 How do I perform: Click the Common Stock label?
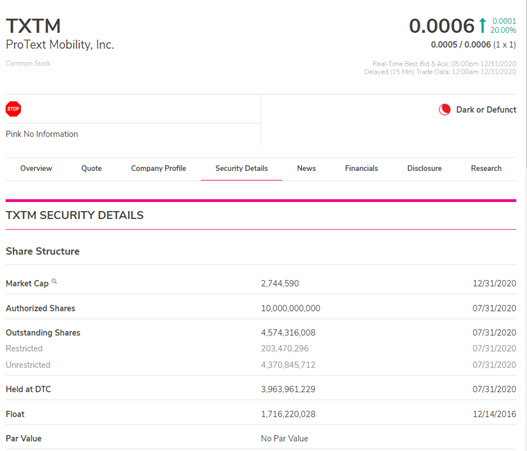tap(28, 63)
